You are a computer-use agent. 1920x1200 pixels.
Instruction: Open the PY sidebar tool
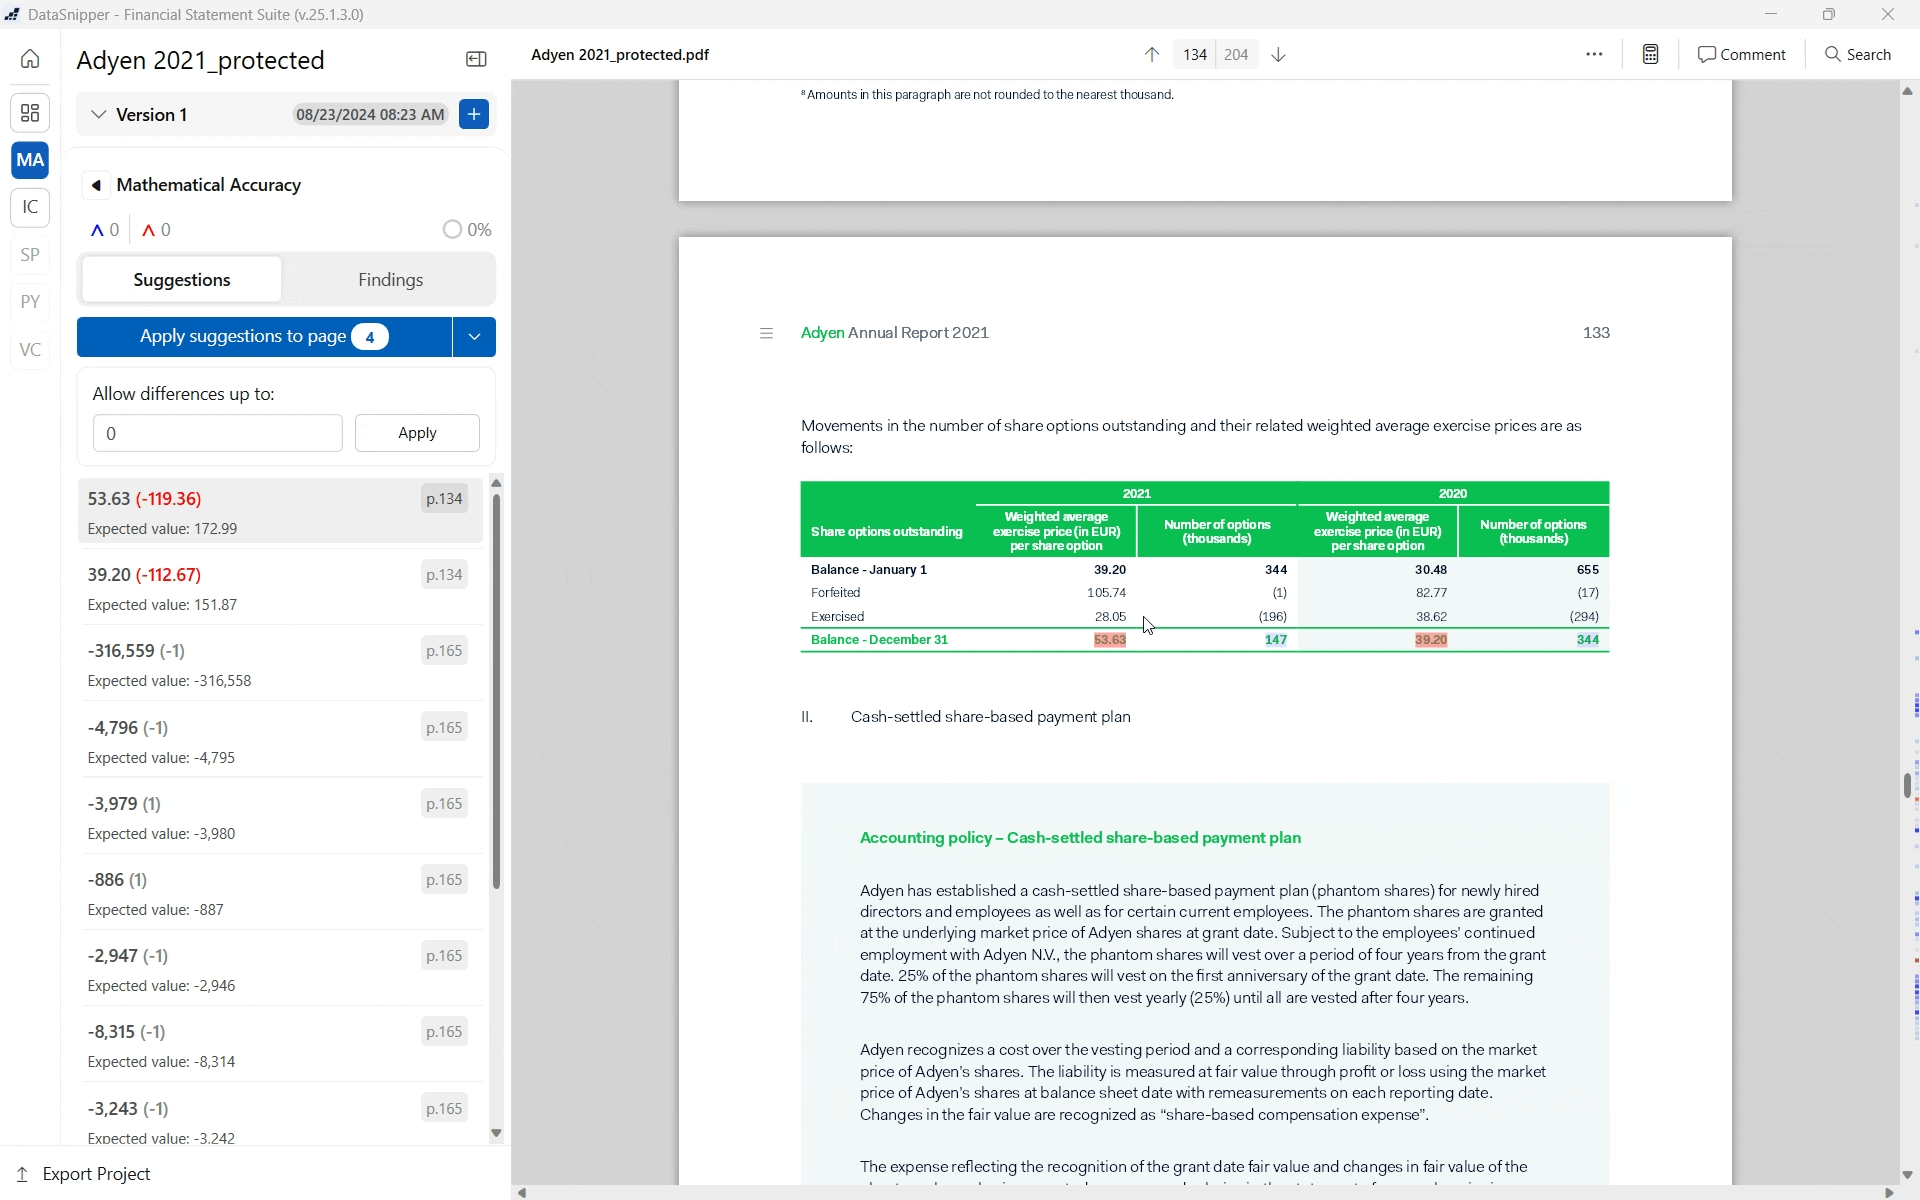29,301
